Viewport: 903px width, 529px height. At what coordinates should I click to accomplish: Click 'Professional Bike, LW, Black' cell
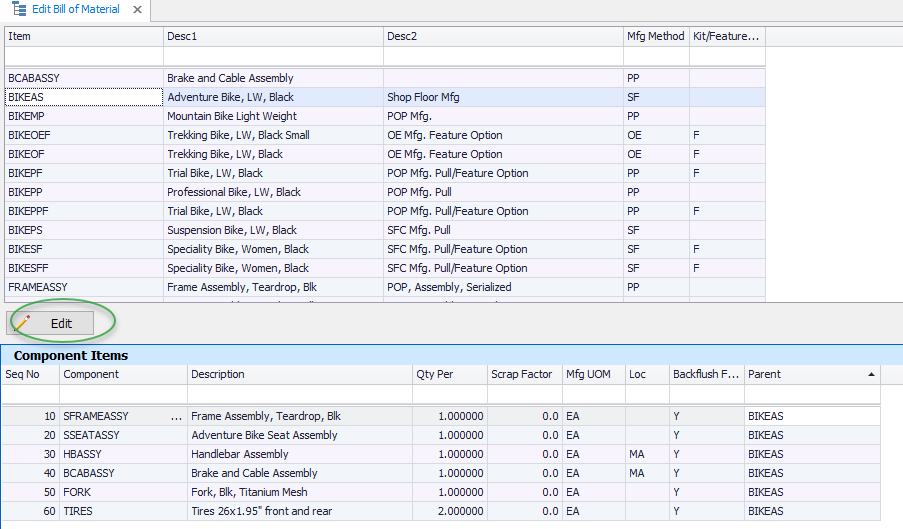274,192
